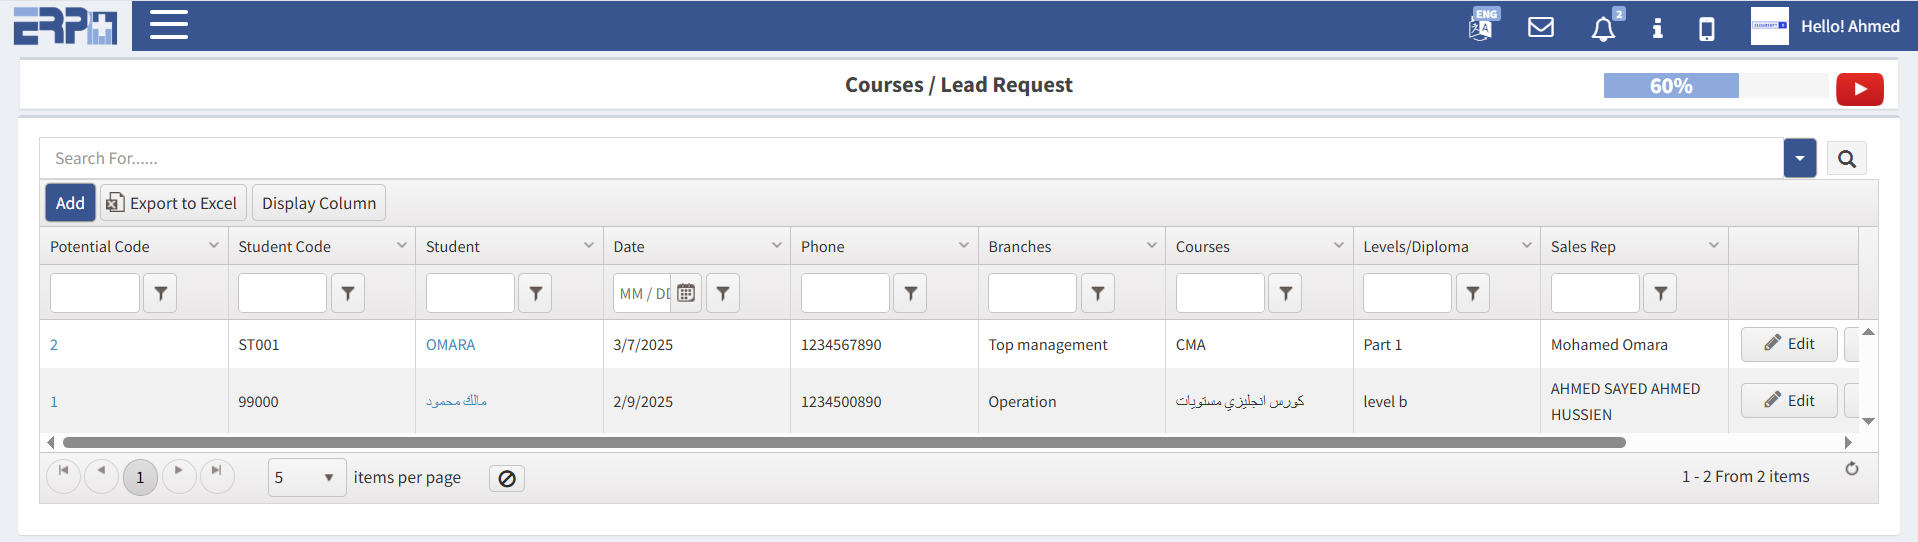
Task: Click the filter icon under Potential Code
Action: (x=160, y=293)
